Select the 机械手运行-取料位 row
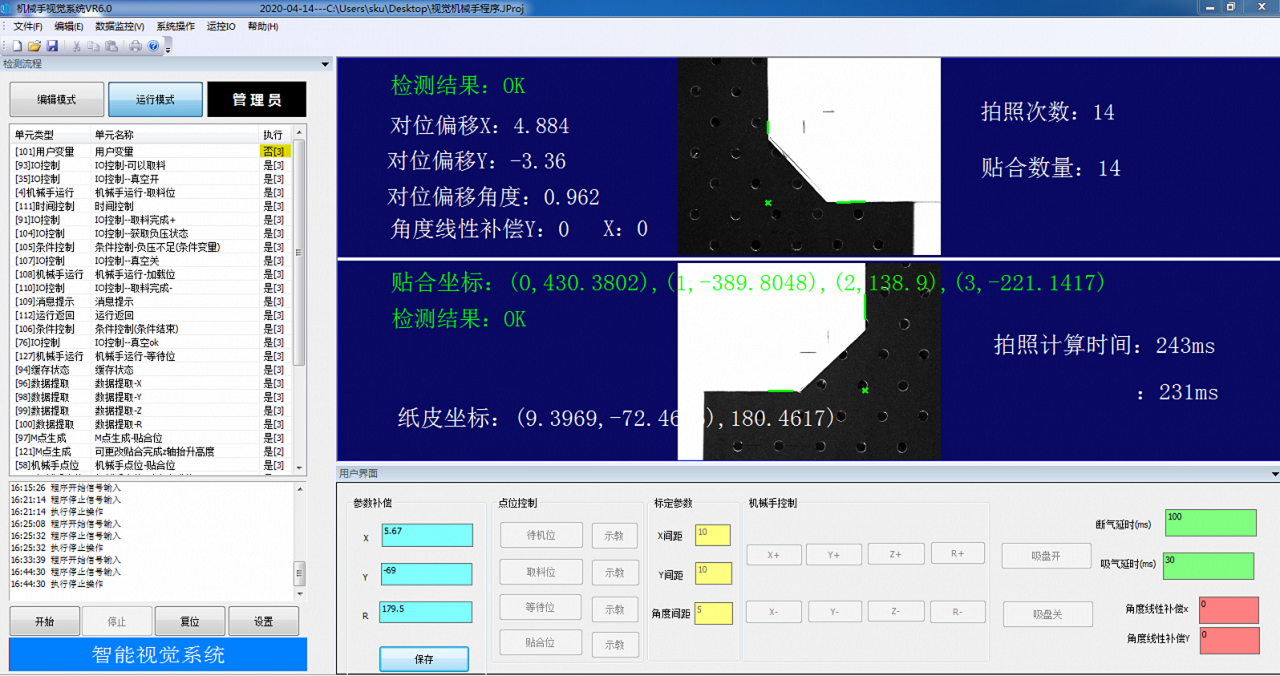The height and width of the screenshot is (676, 1280). (x=152, y=192)
